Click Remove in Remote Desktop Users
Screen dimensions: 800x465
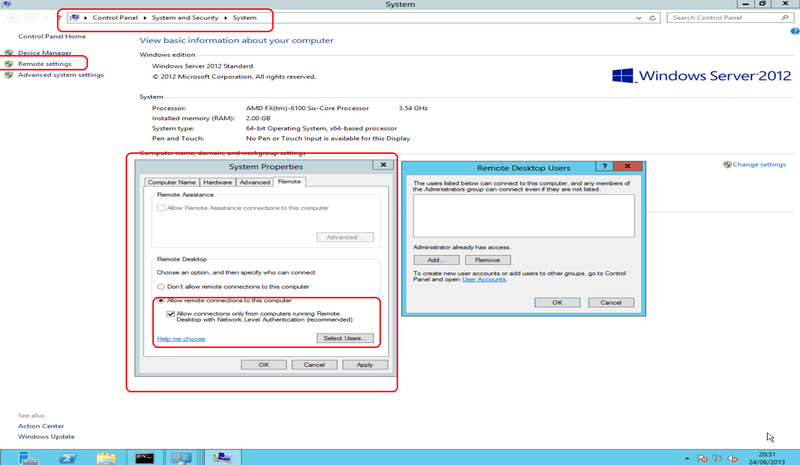click(x=487, y=260)
